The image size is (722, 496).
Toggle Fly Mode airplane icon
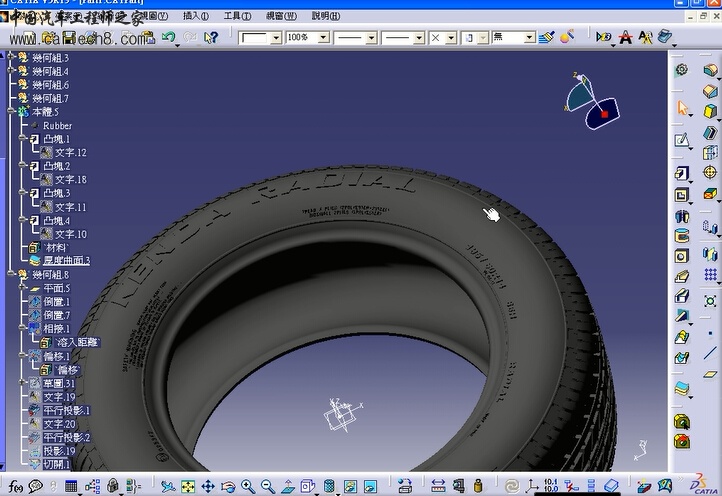coord(168,486)
